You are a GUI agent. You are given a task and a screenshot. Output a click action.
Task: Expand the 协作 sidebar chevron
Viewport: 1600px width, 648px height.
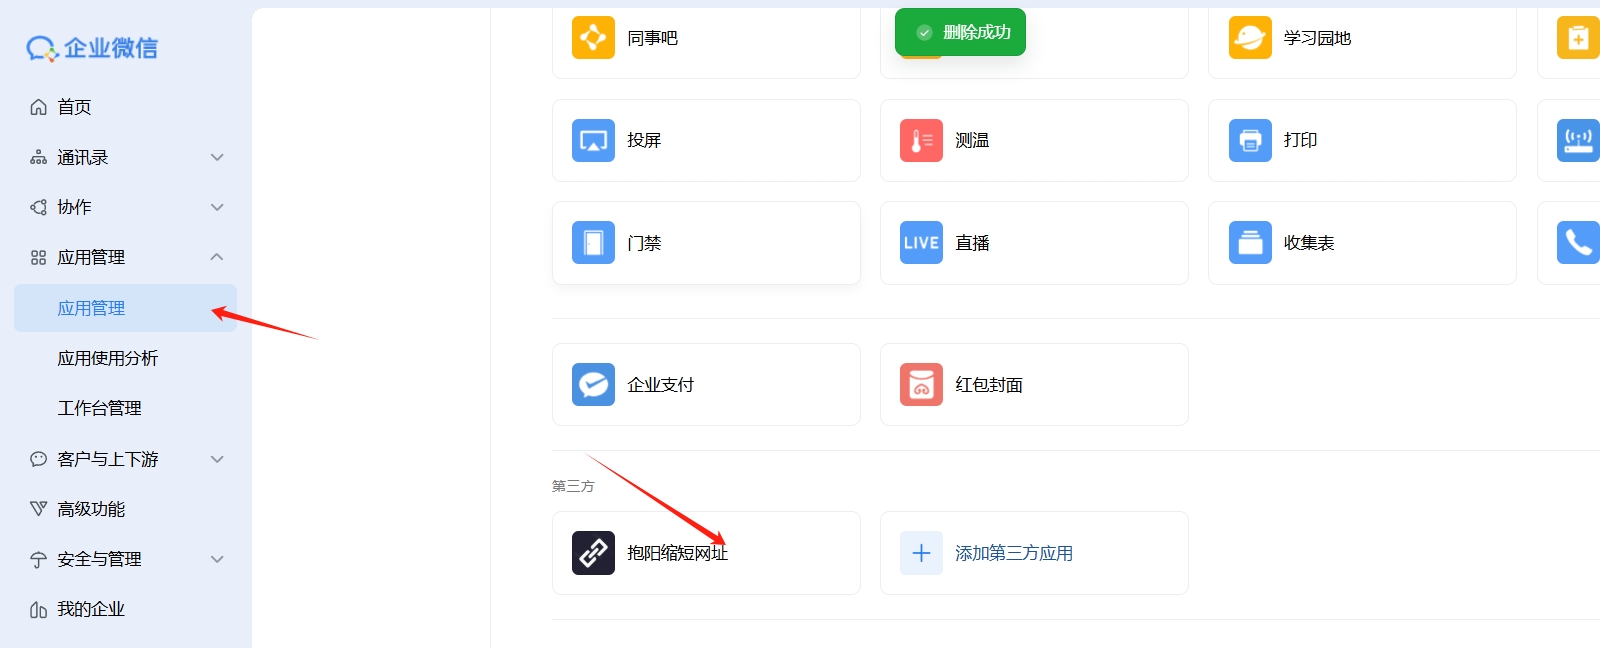pos(217,208)
